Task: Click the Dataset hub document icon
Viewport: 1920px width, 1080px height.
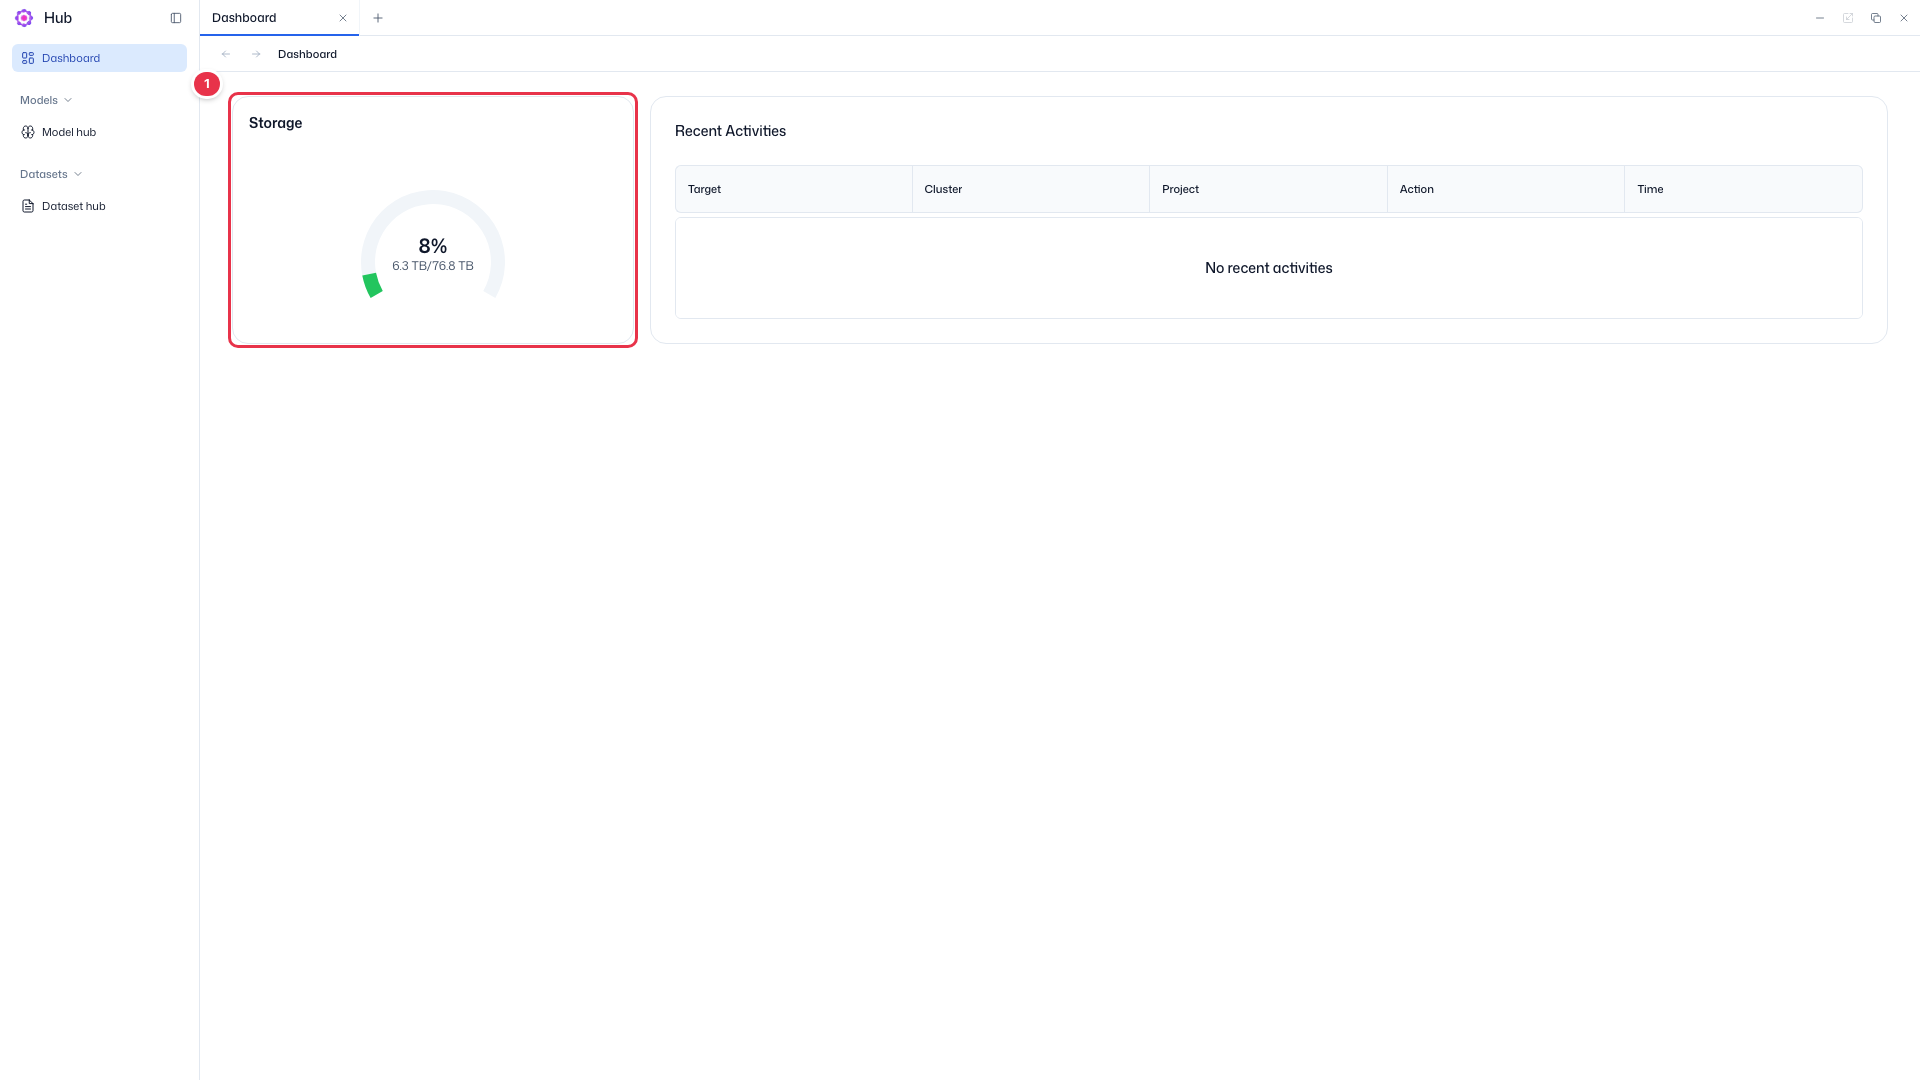Action: pyautogui.click(x=28, y=206)
